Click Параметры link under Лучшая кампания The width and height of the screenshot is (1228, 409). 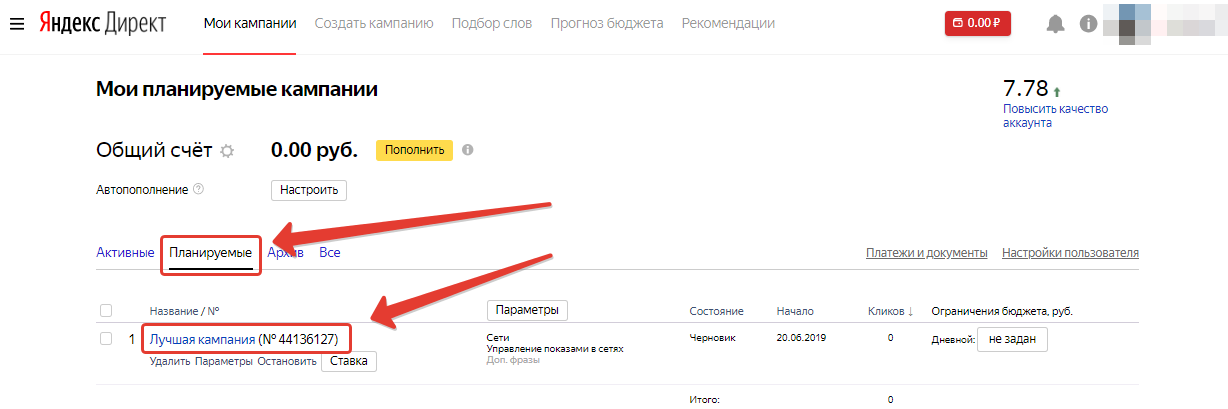point(224,361)
